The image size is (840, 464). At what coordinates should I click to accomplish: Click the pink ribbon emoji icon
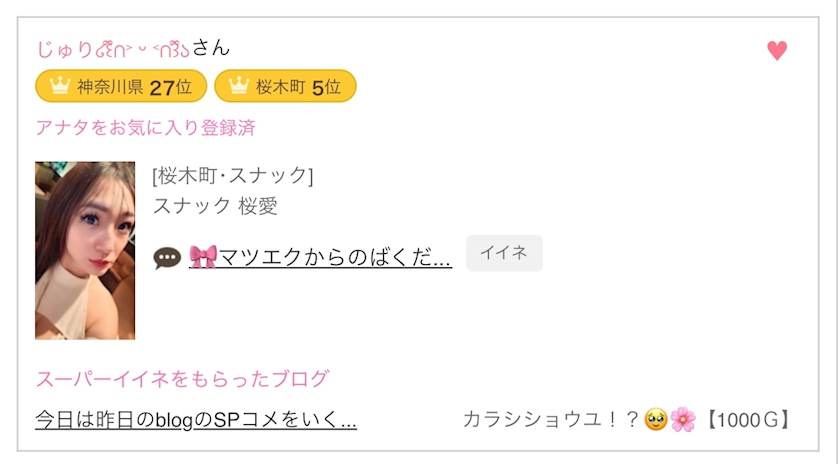pyautogui.click(x=203, y=257)
